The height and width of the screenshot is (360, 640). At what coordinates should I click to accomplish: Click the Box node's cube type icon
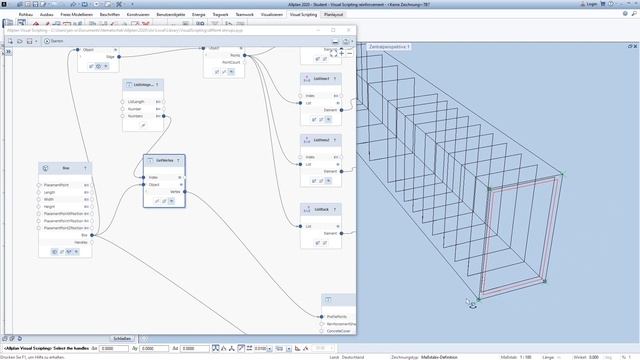[45, 168]
